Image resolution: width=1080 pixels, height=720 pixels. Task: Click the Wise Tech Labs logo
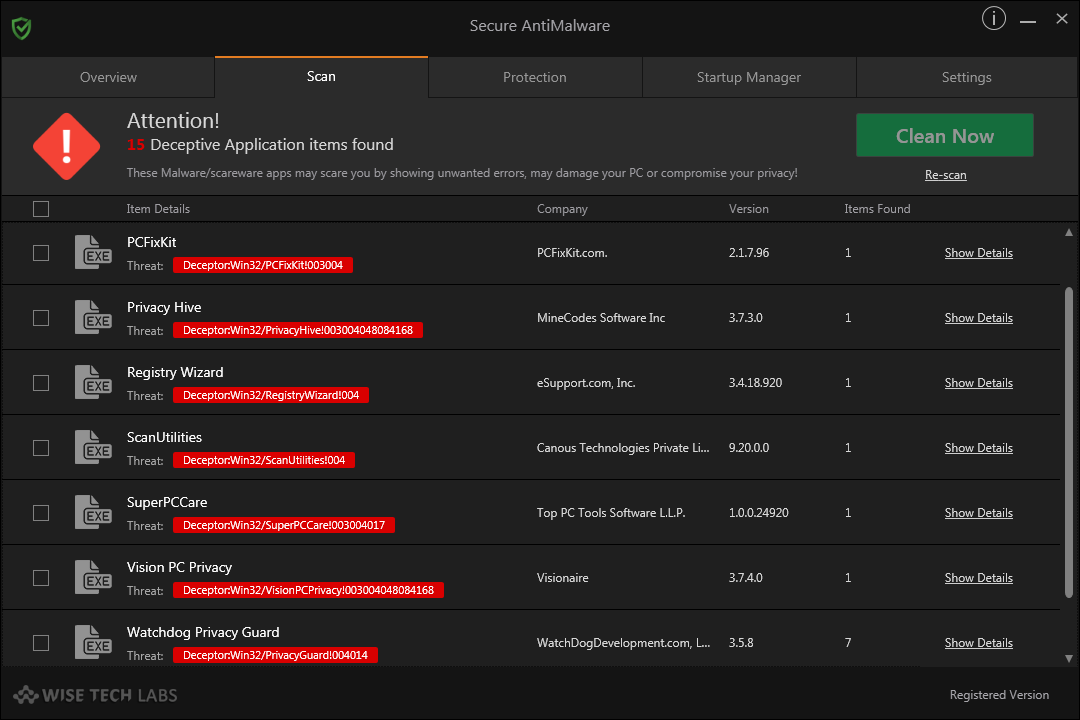point(95,695)
